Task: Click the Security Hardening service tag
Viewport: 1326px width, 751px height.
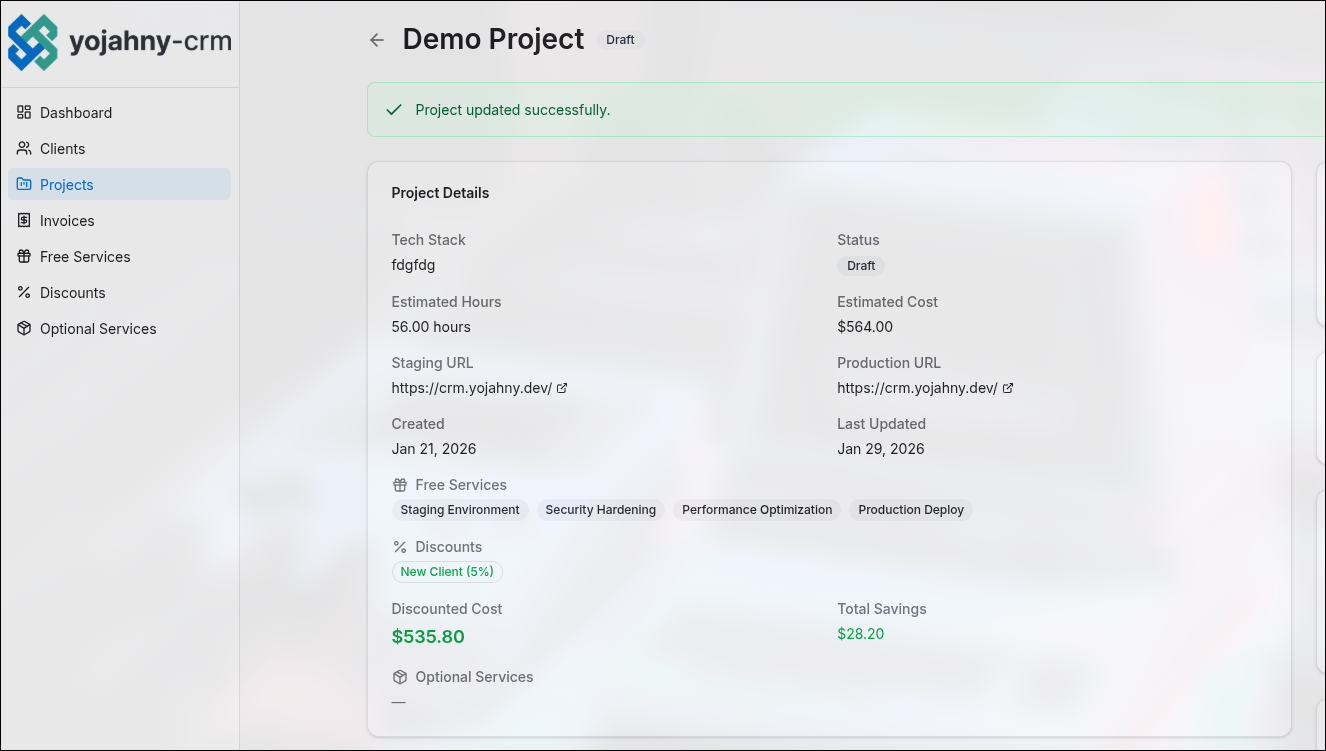Action: pyautogui.click(x=601, y=510)
